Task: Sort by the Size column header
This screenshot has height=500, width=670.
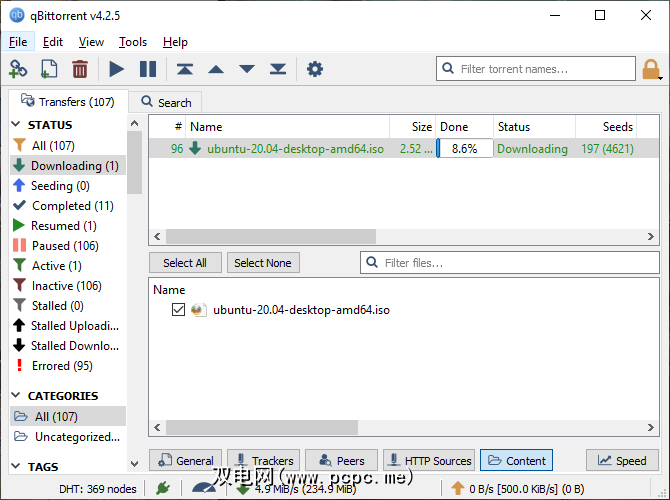Action: (x=412, y=126)
